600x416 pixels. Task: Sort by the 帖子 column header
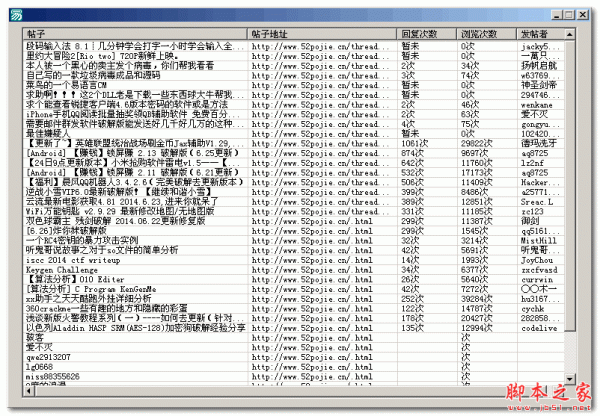pos(135,34)
